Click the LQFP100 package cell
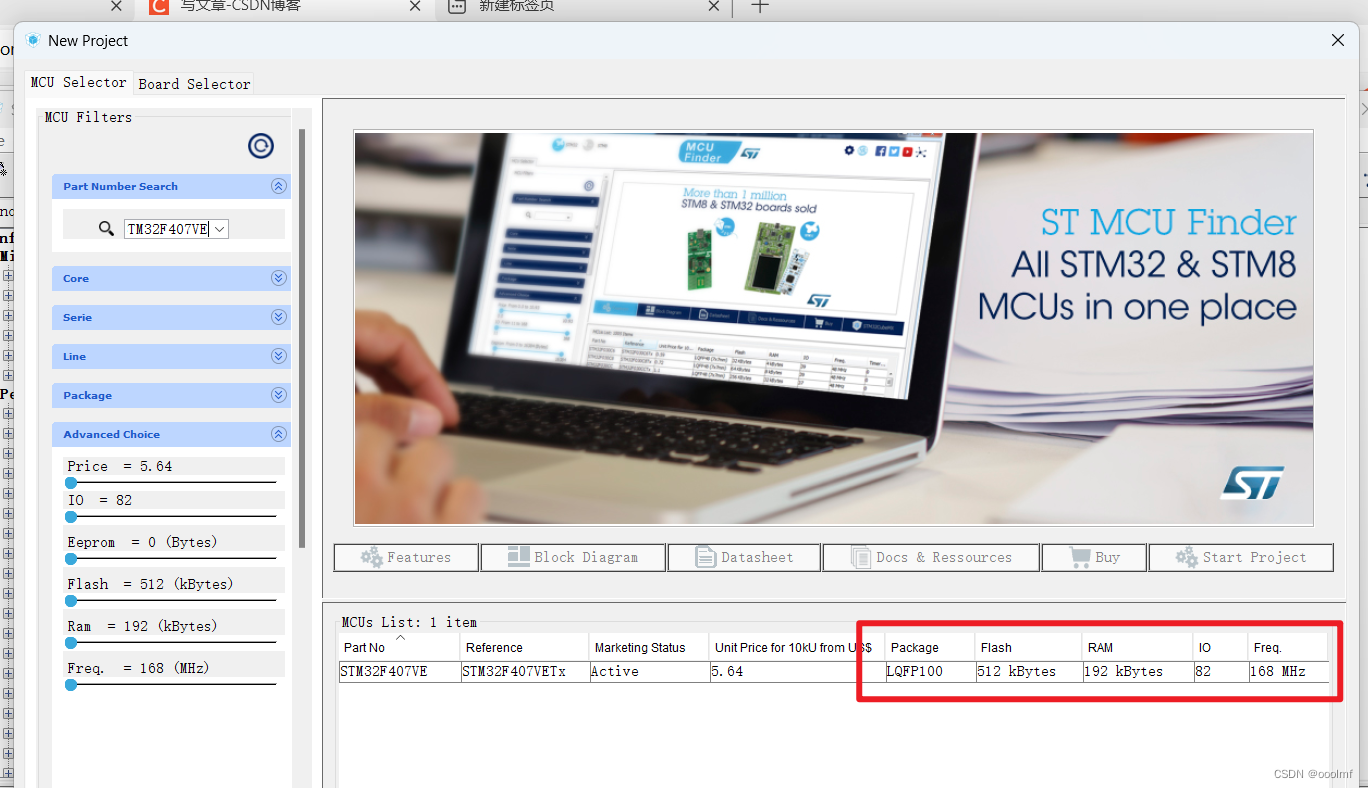Image resolution: width=1368 pixels, height=788 pixels. [x=929, y=672]
